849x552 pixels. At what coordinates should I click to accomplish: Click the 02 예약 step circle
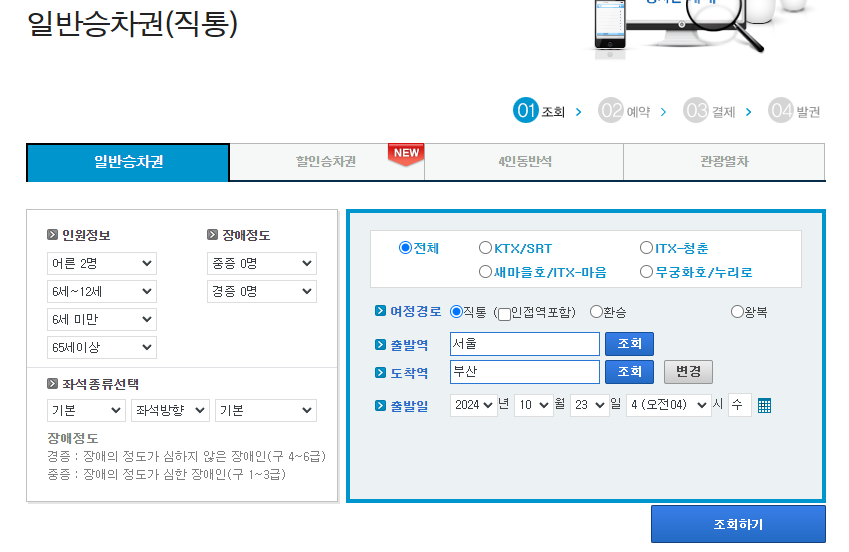coord(611,111)
